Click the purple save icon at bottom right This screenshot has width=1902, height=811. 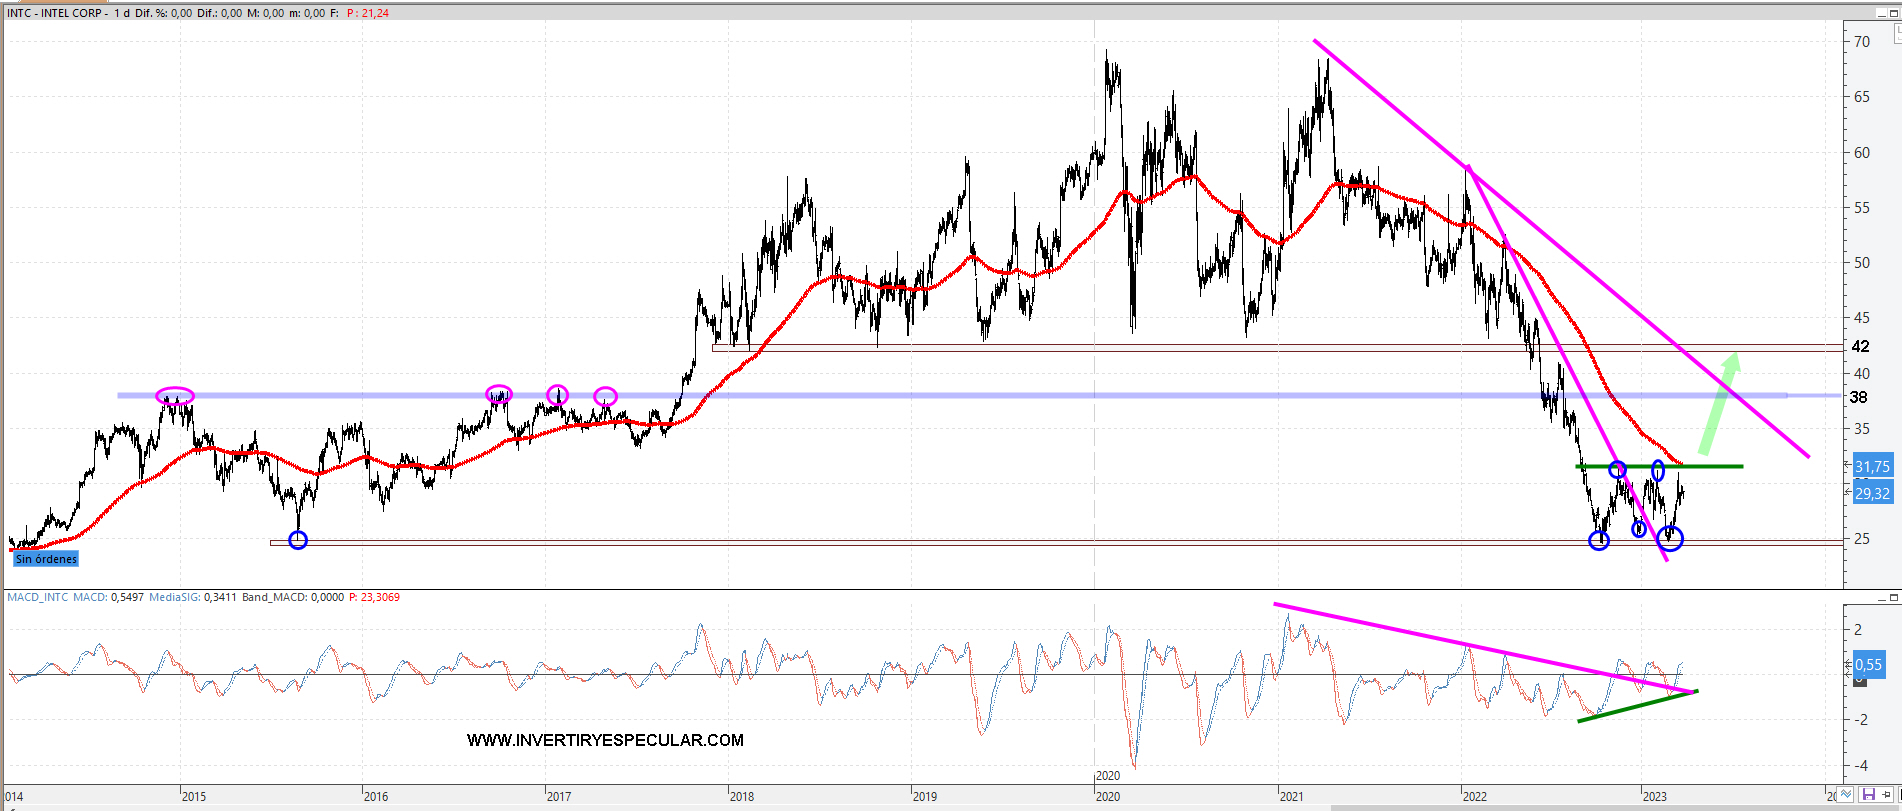1868,795
